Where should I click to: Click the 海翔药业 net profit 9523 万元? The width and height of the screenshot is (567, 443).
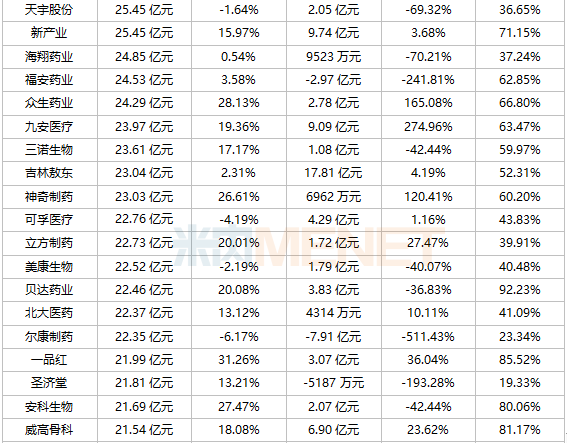333,57
